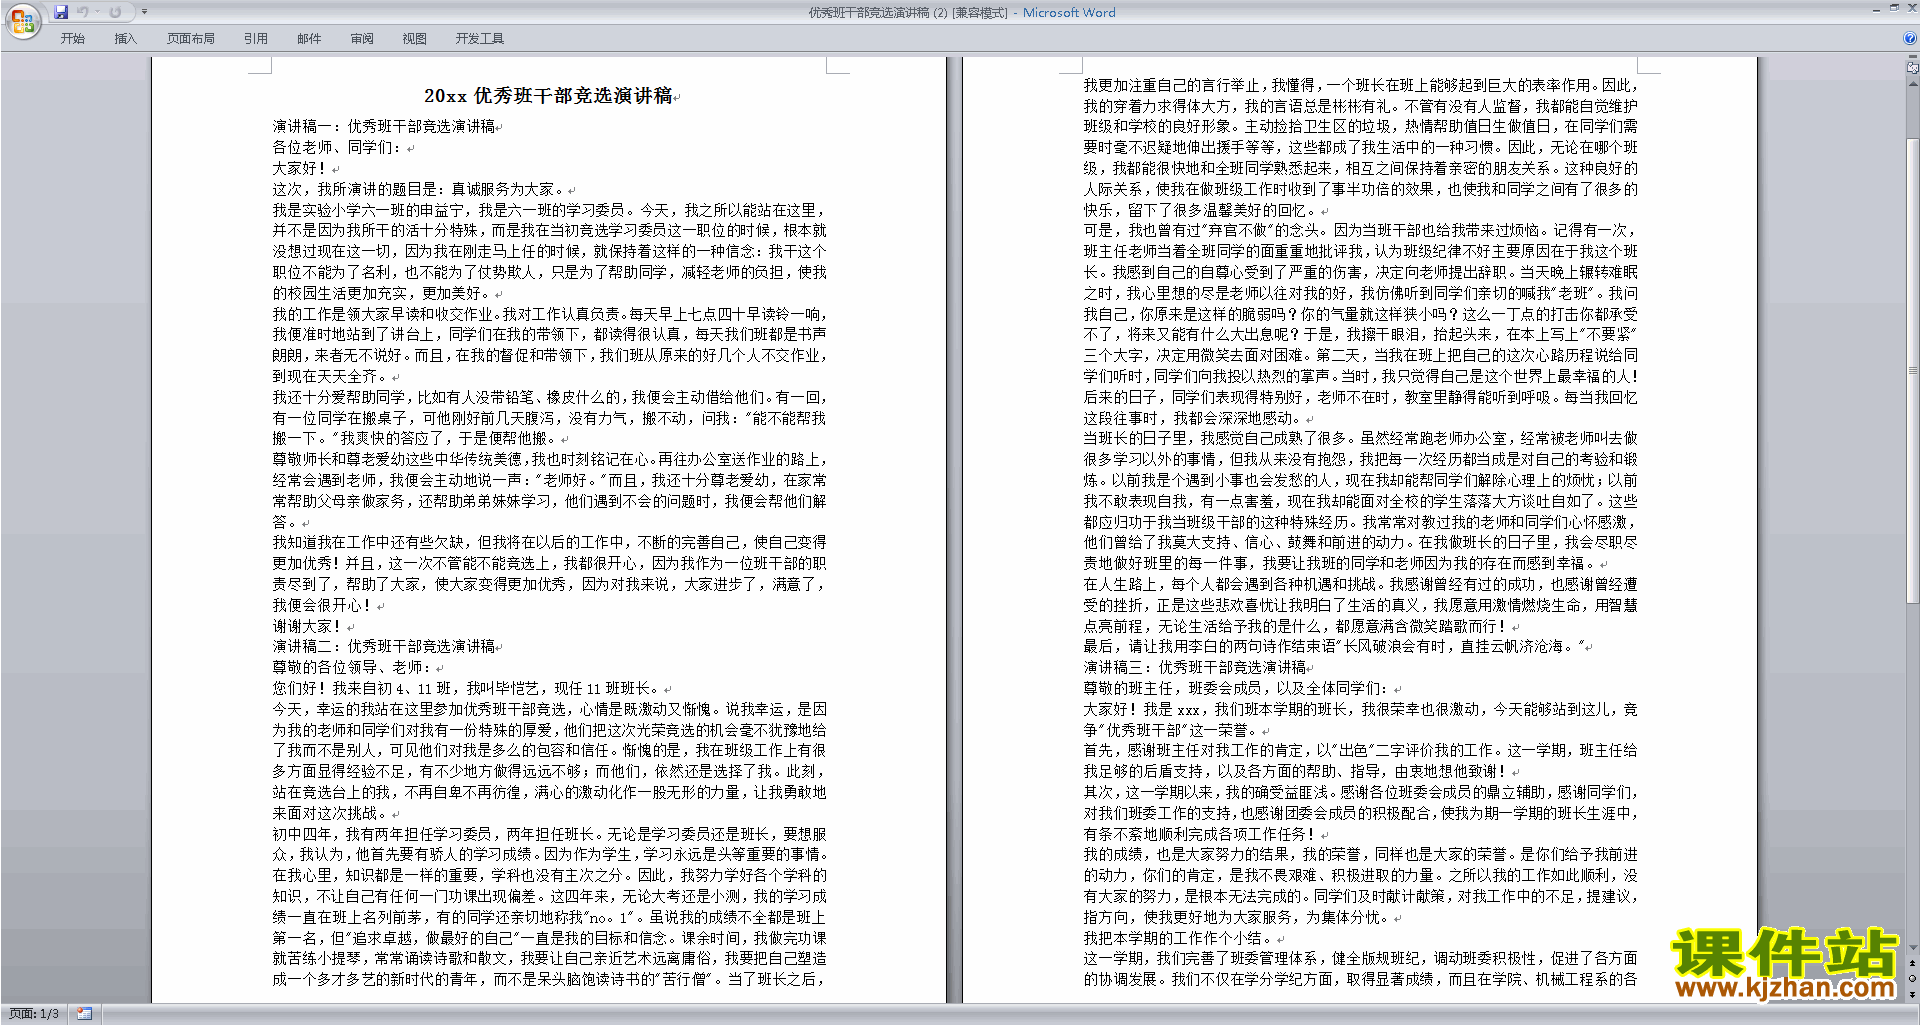The image size is (1920, 1025).
Task: Jump to previous page with the double-up arrow
Action: pos(1913,963)
